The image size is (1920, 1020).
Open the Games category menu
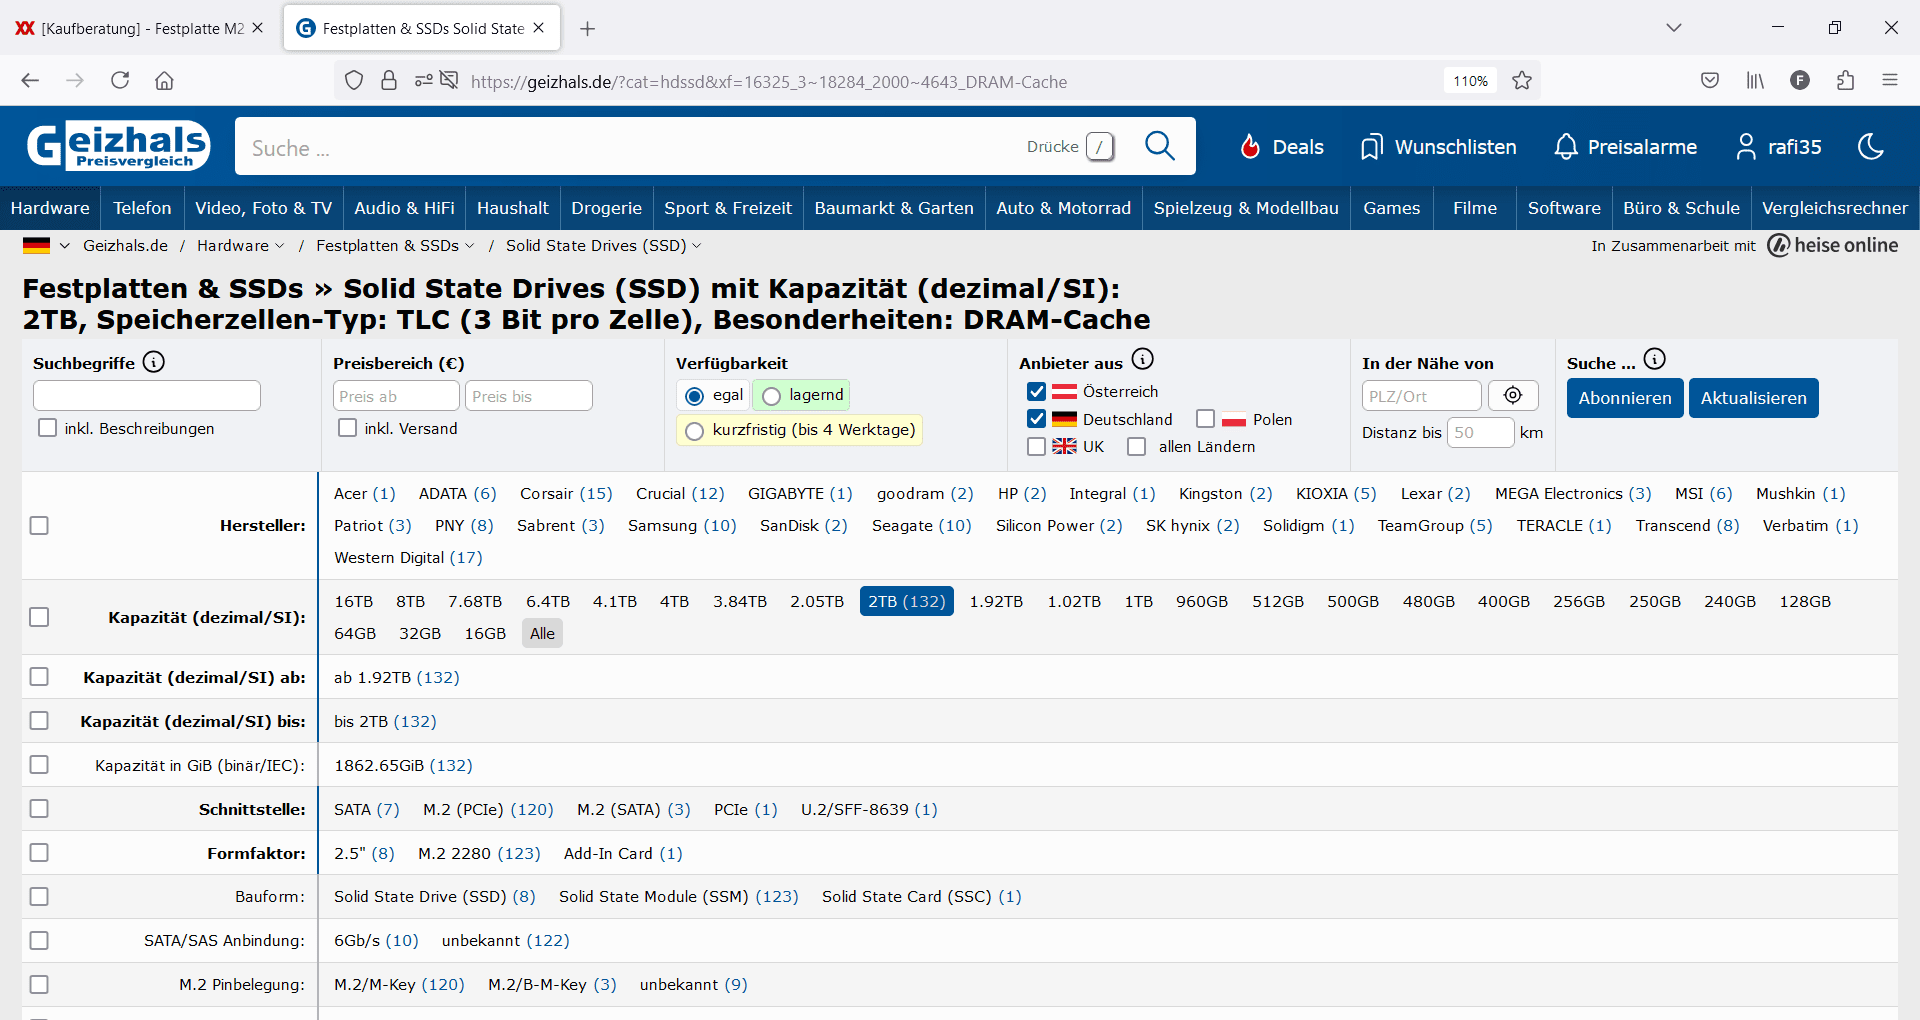[x=1392, y=208]
